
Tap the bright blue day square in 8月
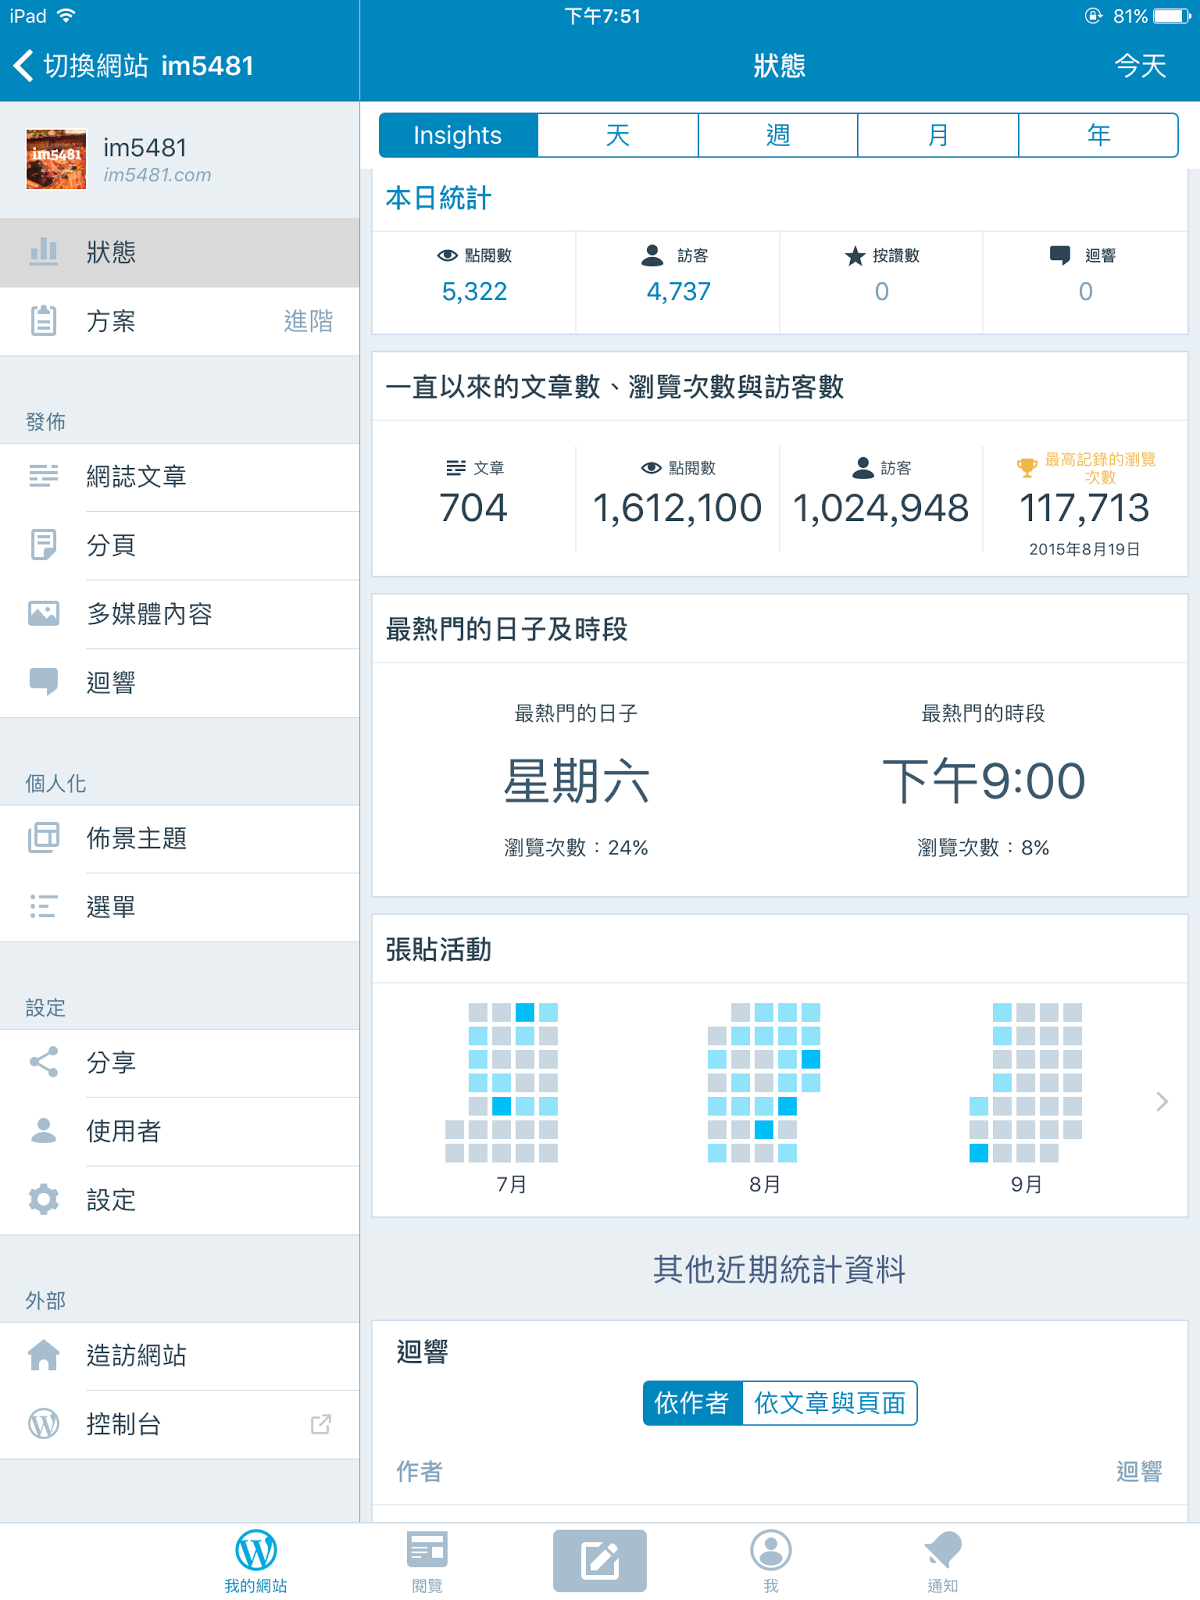pos(811,1059)
